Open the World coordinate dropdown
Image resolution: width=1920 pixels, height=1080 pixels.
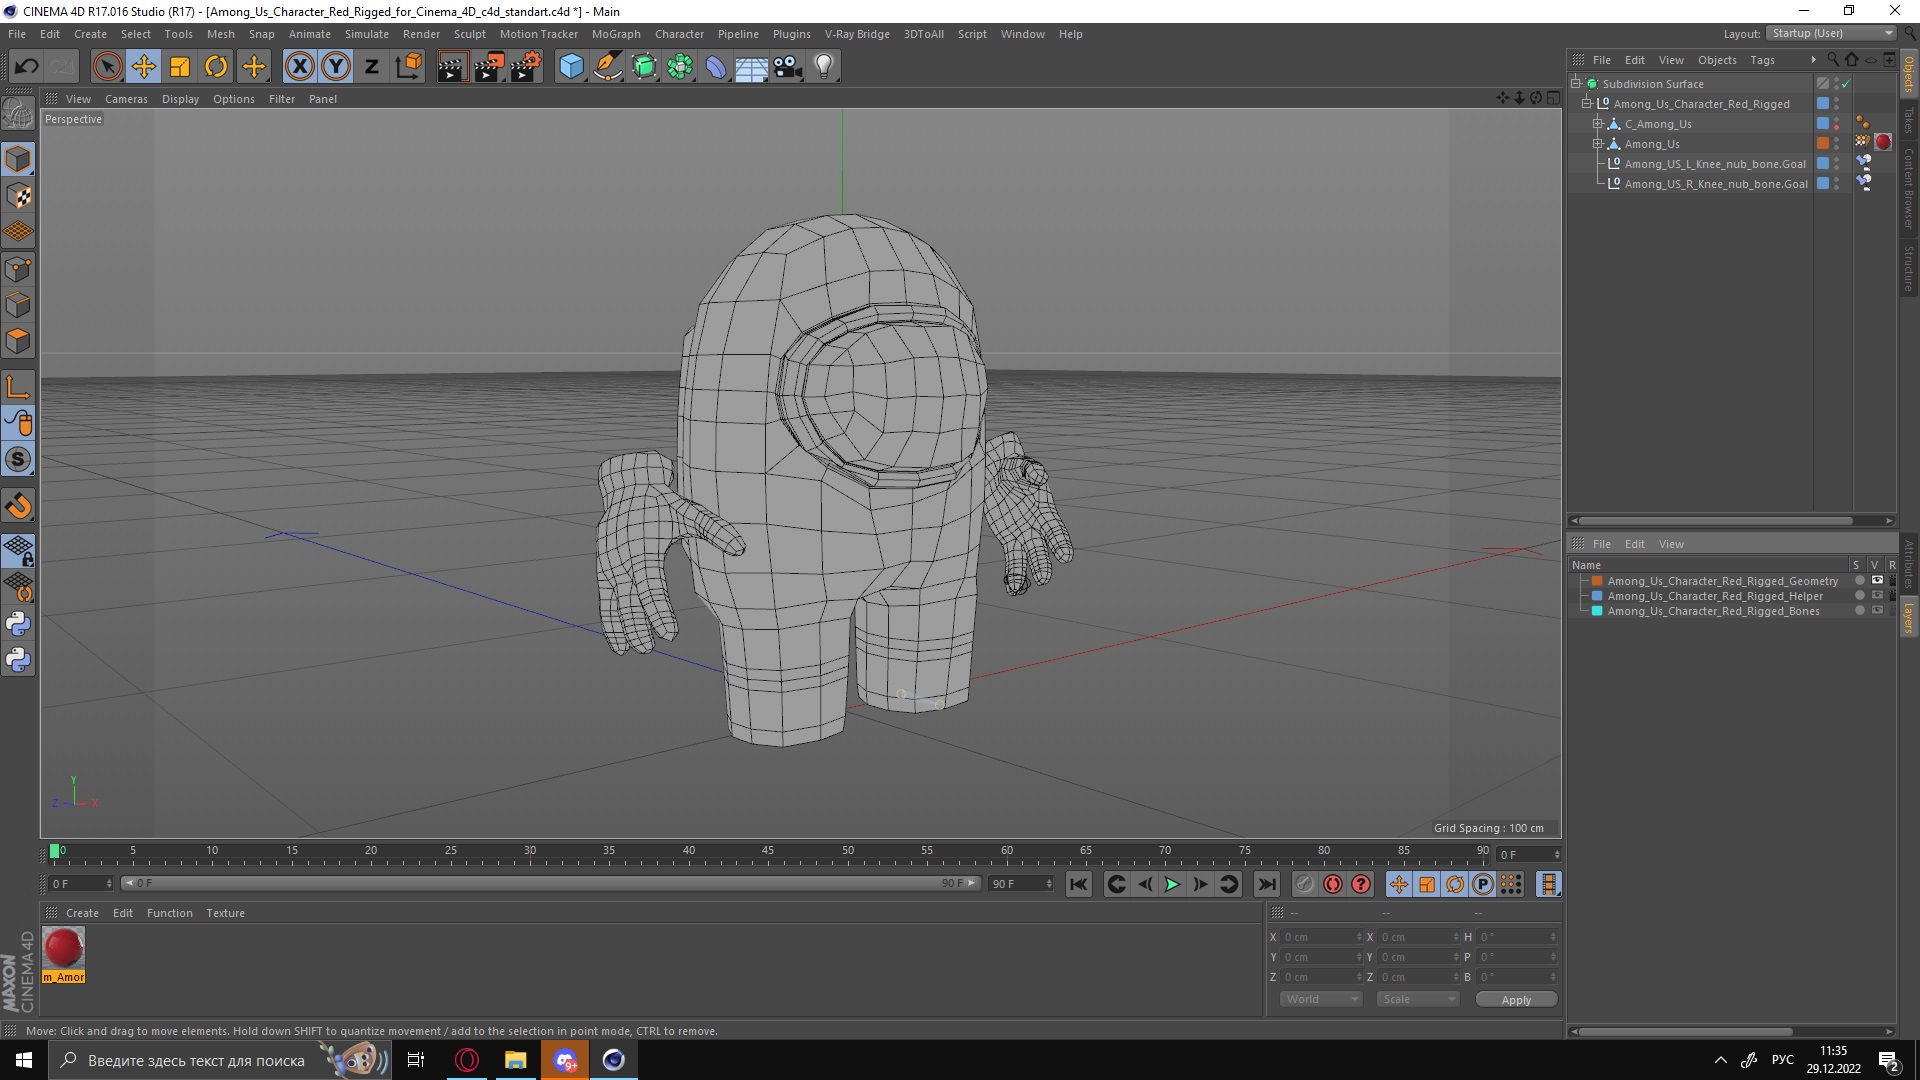pos(1321,999)
